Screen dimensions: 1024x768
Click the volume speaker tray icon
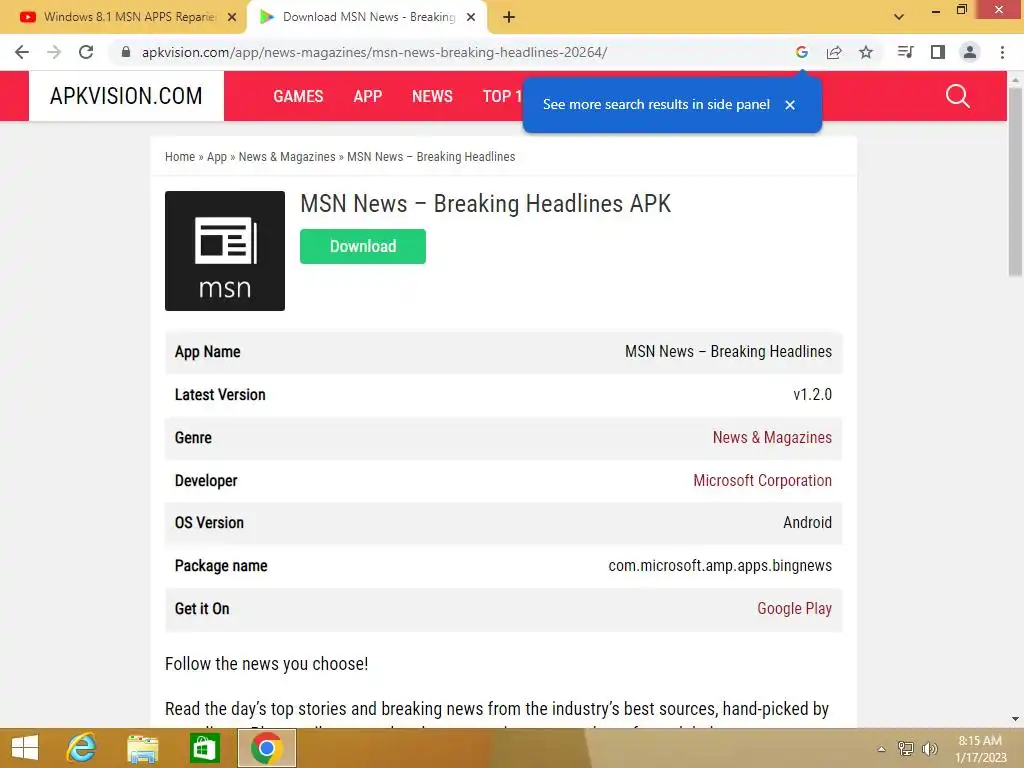coord(930,749)
